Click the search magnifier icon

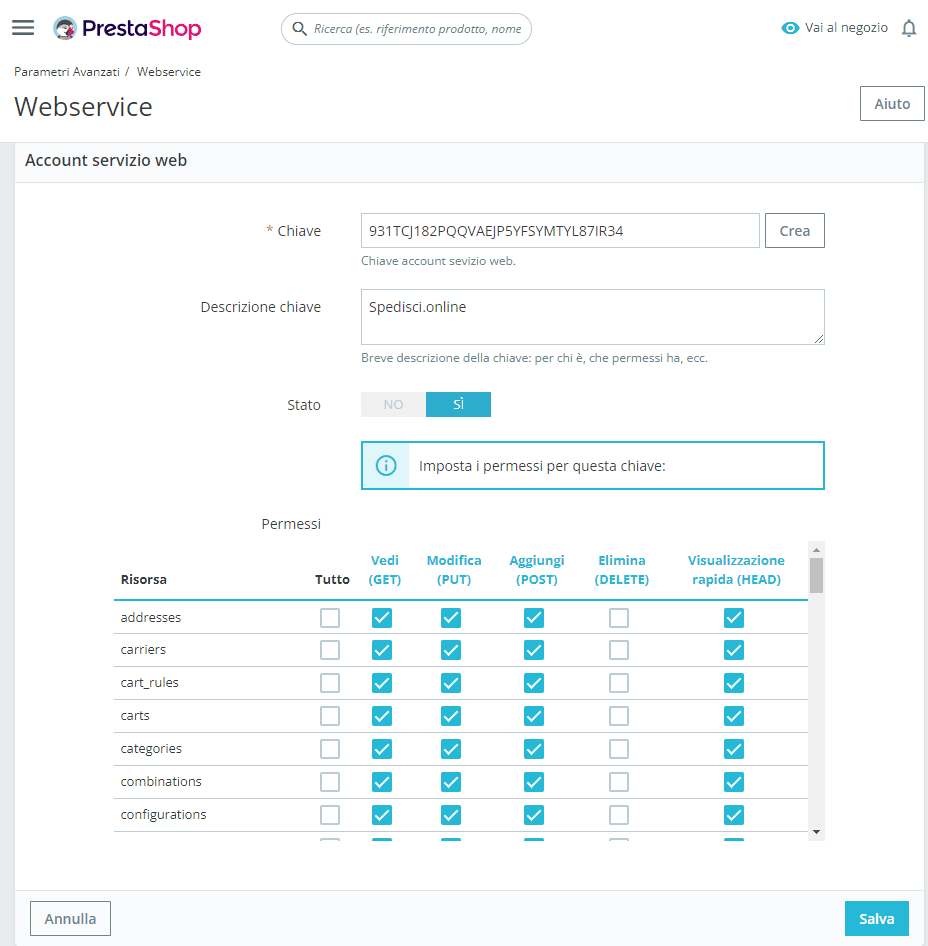[x=300, y=29]
